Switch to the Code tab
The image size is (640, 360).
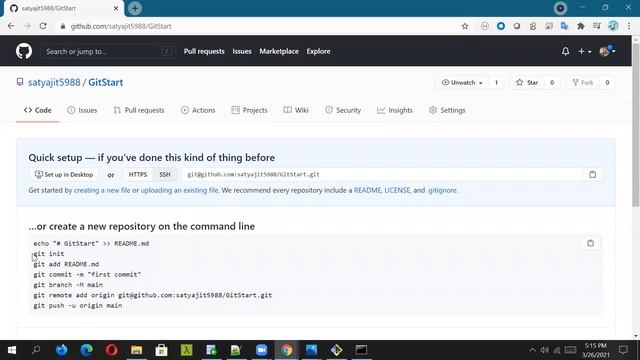pos(38,110)
